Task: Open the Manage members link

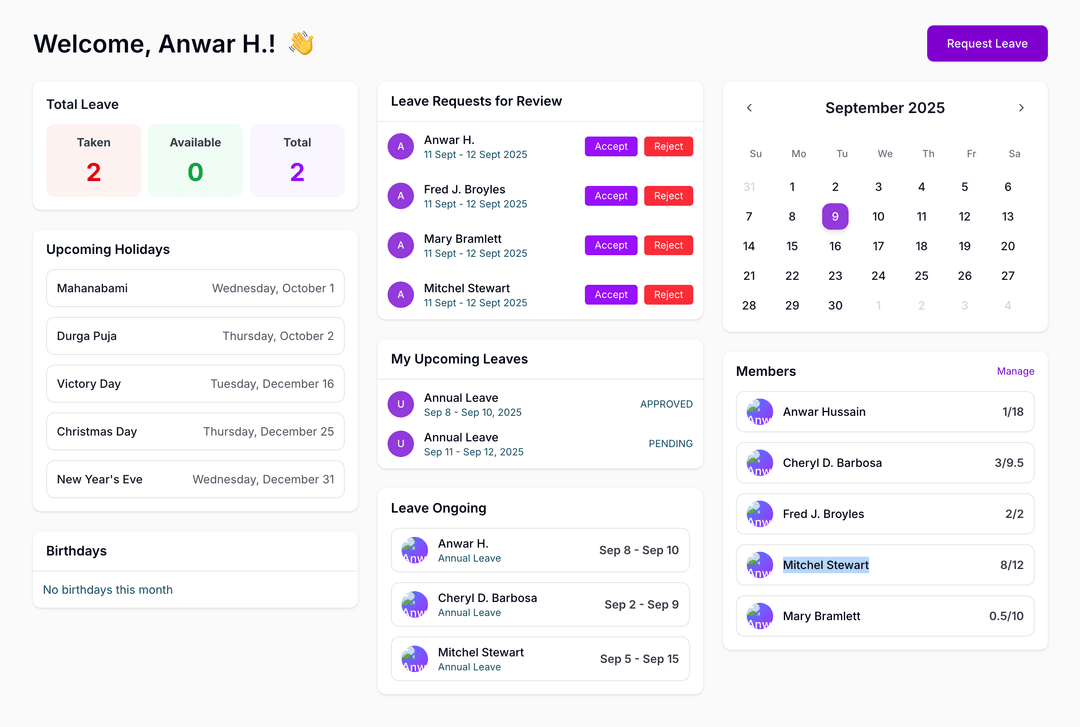Action: [x=1015, y=371]
